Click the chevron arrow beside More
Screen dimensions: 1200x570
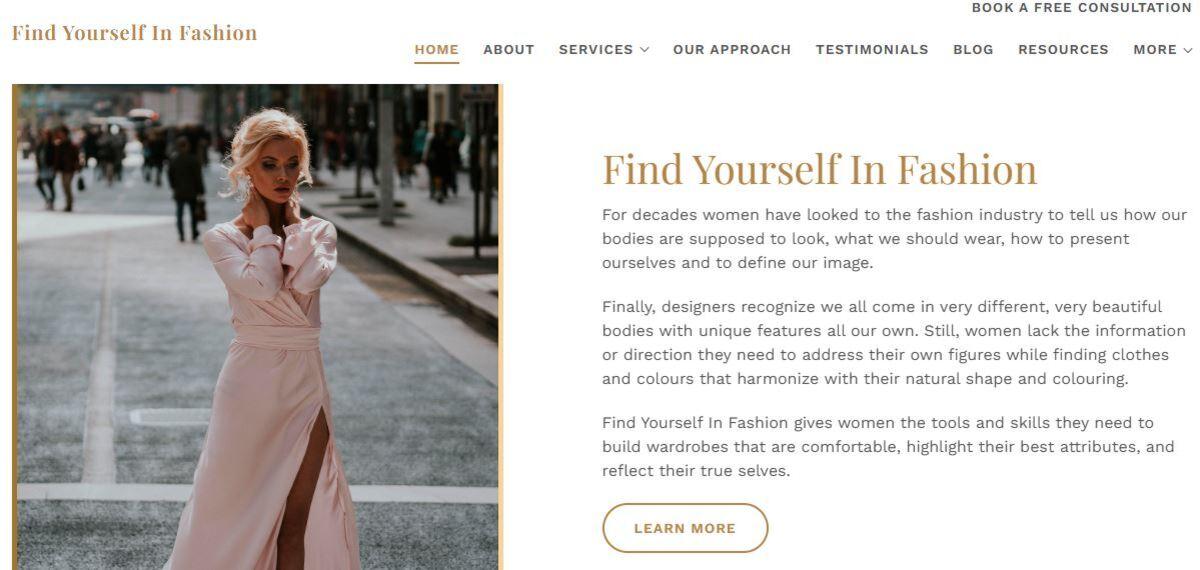pos(1188,50)
